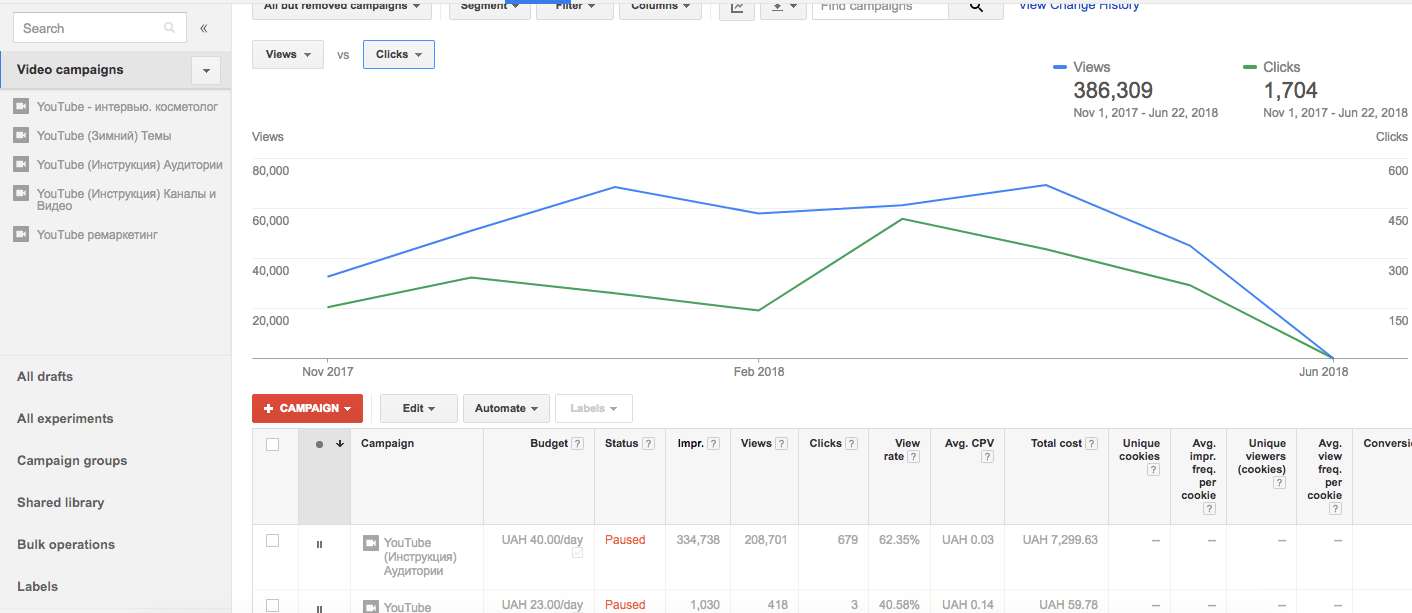The width and height of the screenshot is (1412, 613).
Task: Click the download report icon
Action: point(784,7)
